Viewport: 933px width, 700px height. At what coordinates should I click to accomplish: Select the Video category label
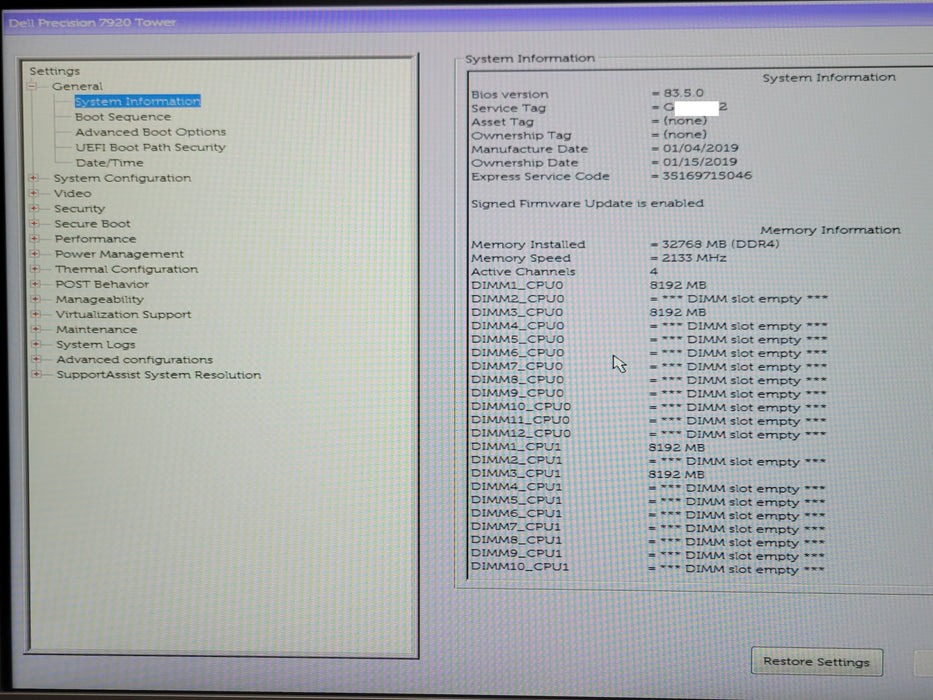click(x=73, y=193)
